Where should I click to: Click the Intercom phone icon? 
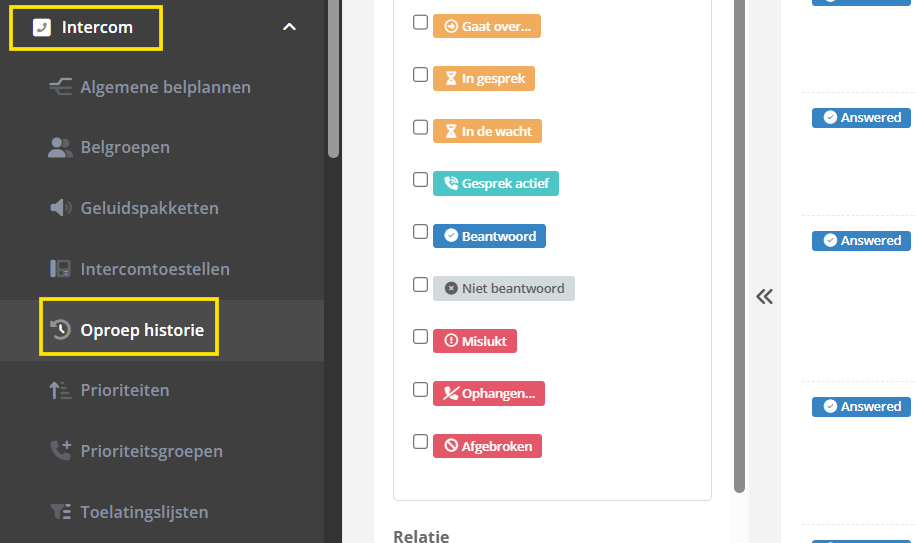pos(42,27)
